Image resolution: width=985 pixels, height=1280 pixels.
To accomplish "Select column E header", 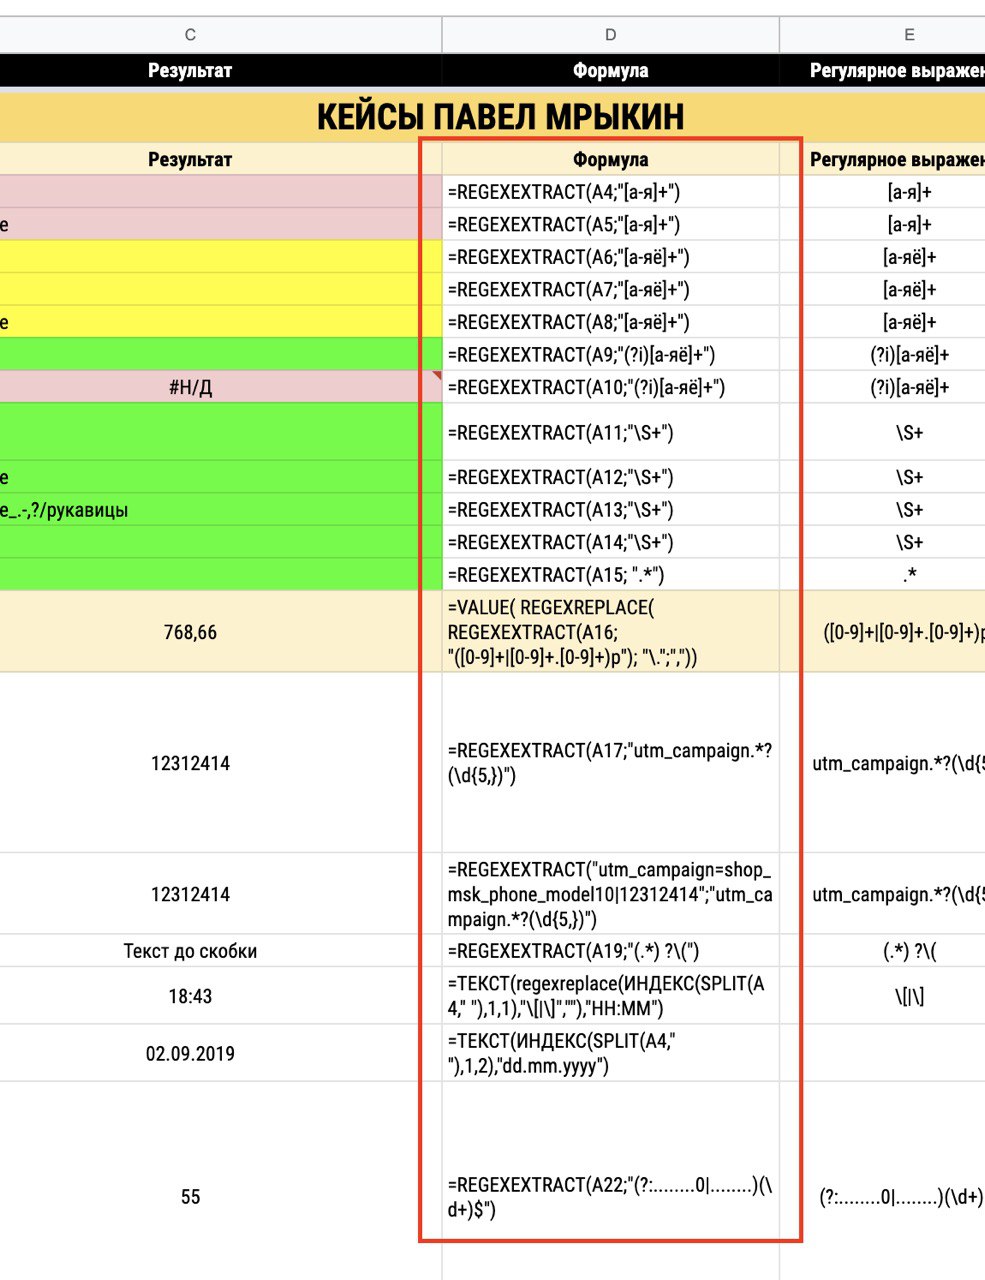I will click(x=882, y=34).
